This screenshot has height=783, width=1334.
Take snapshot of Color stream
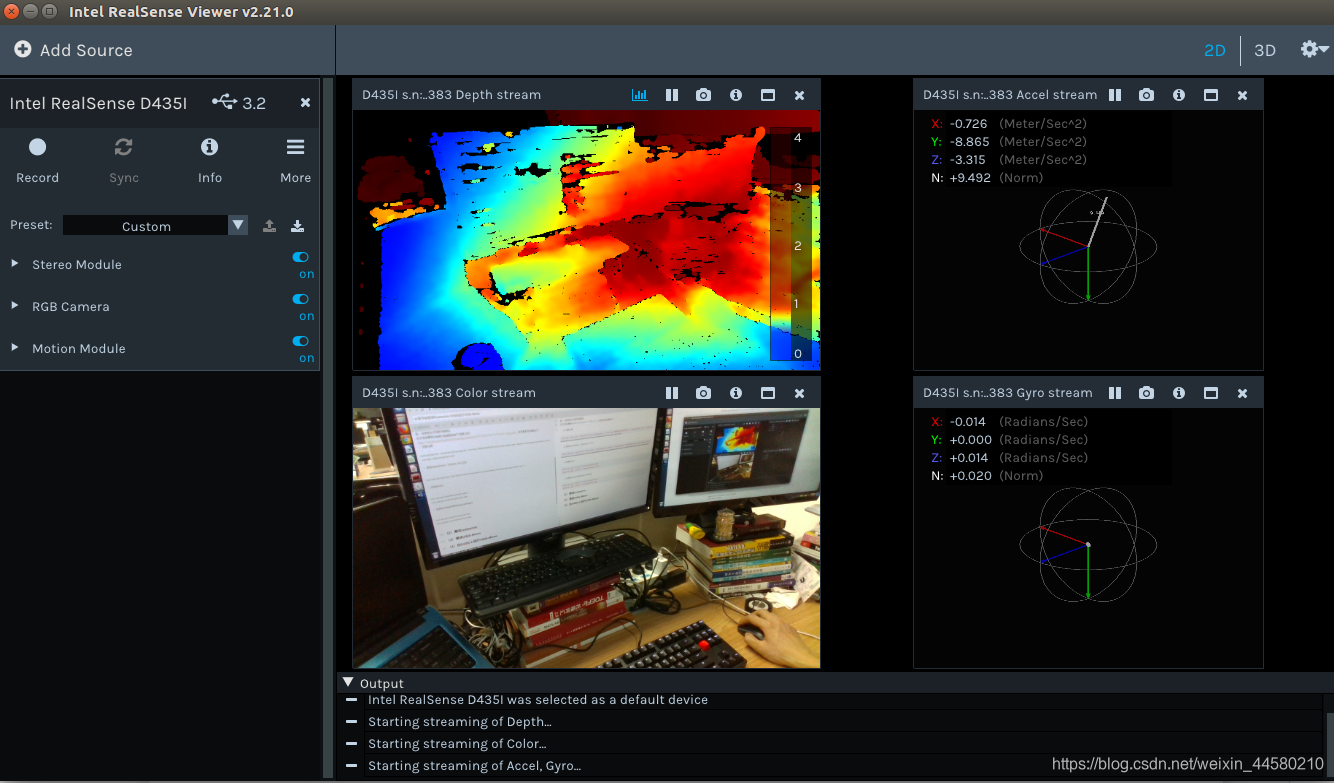coord(704,393)
